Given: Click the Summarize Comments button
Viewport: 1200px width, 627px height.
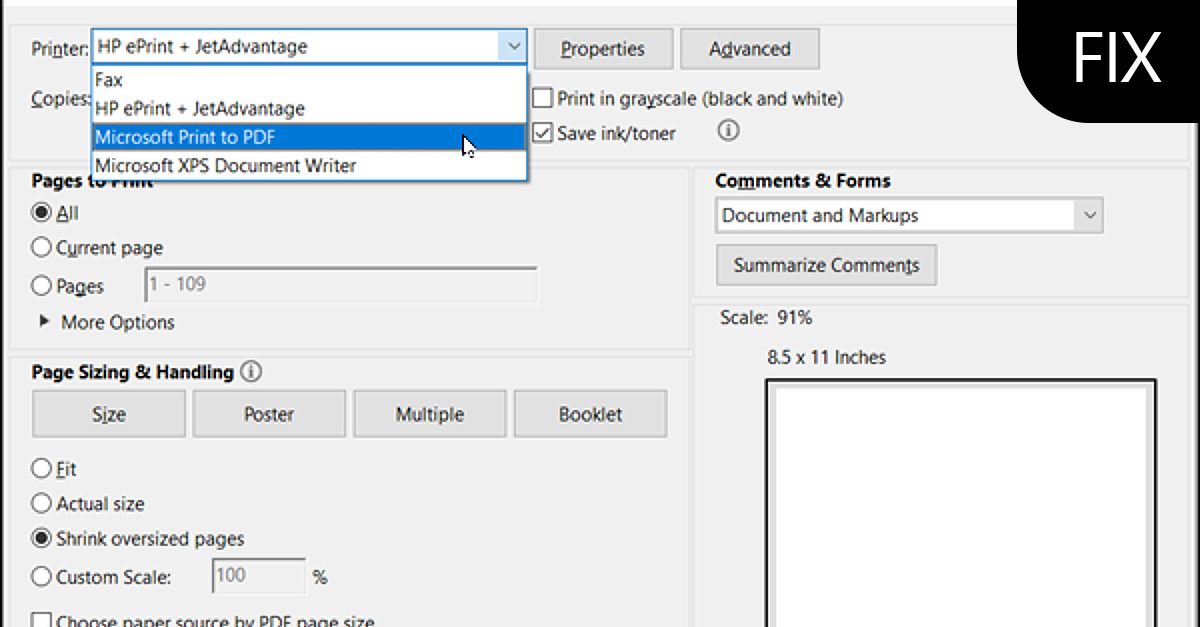Looking at the screenshot, I should (x=826, y=265).
